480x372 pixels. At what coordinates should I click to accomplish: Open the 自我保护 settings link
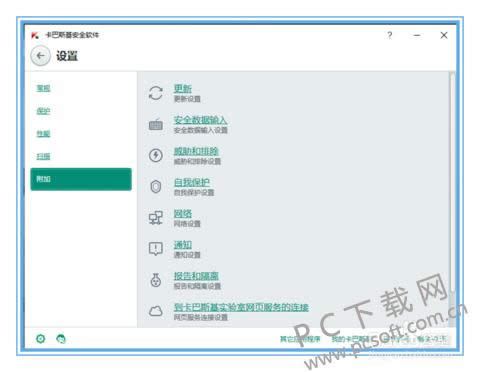click(192, 182)
